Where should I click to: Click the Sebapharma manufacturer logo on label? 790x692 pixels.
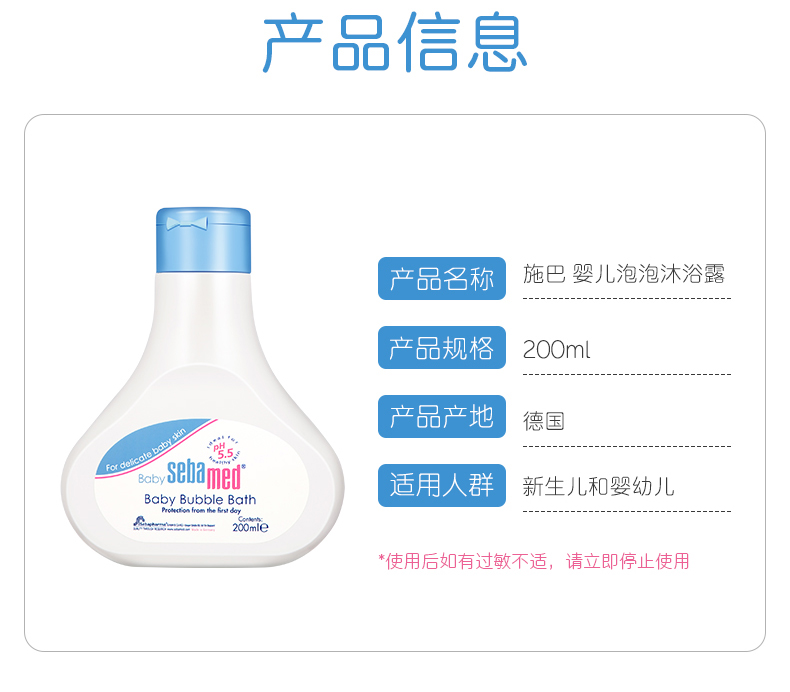point(174,524)
